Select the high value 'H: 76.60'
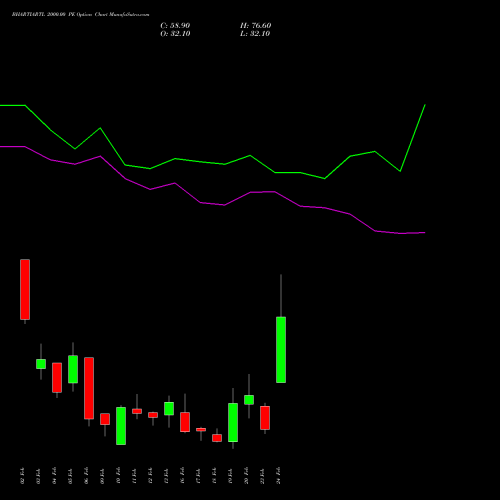 click(255, 26)
